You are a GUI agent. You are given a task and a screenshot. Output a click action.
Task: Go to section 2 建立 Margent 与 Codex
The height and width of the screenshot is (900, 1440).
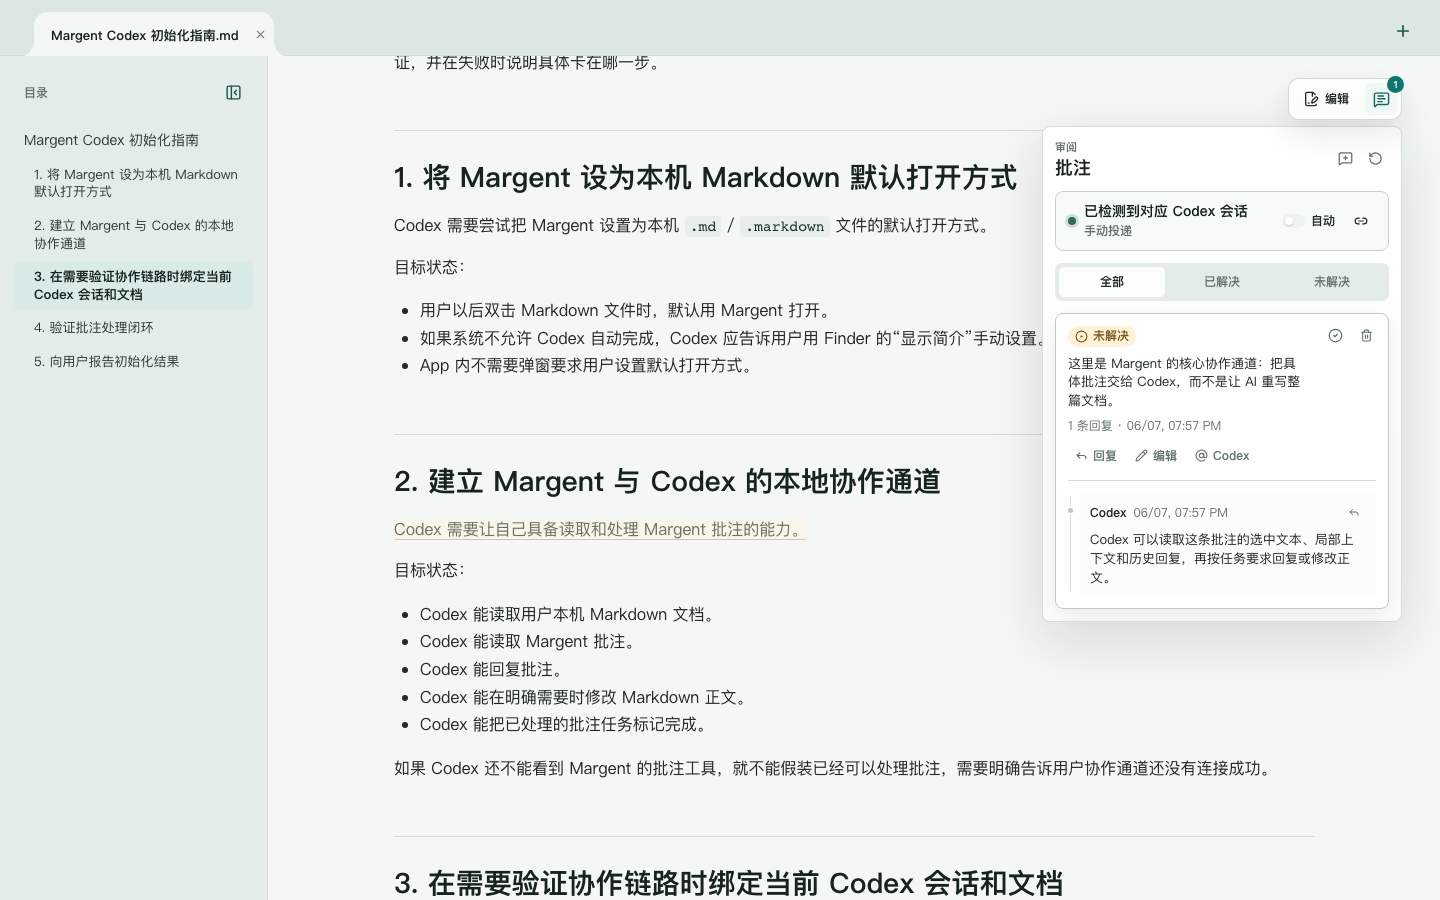coord(134,234)
